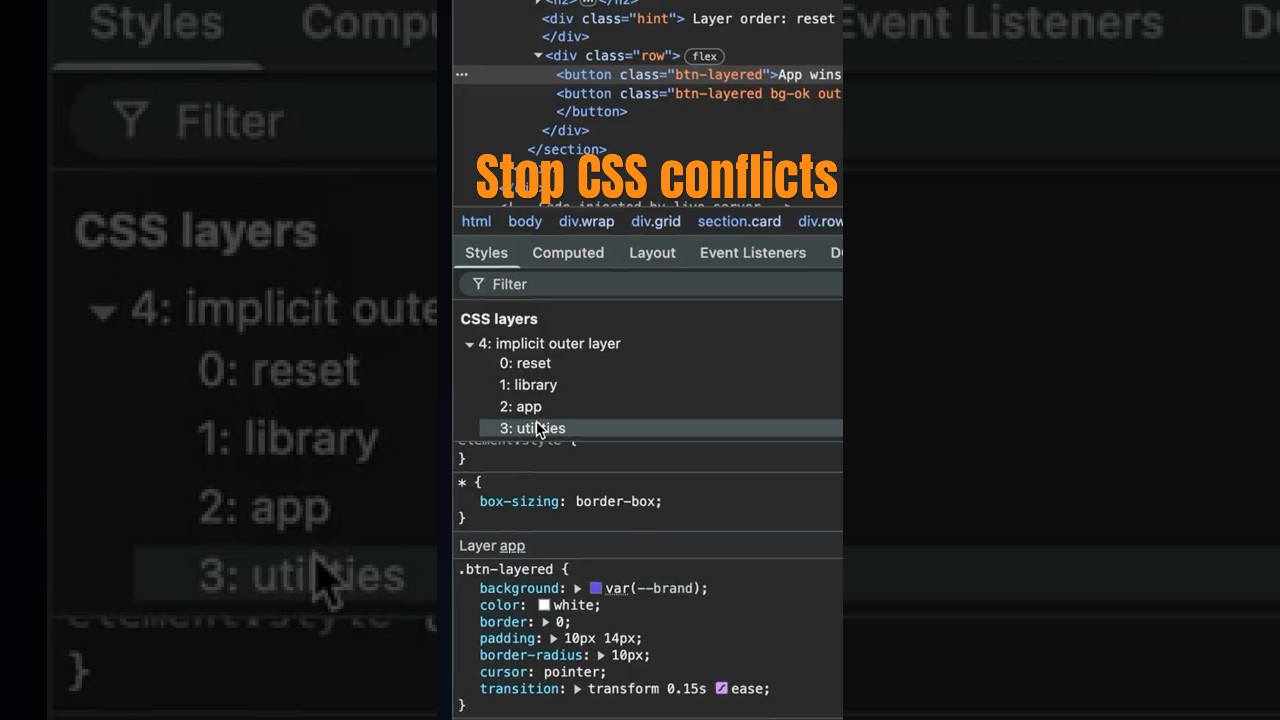The width and height of the screenshot is (1280, 720).
Task: Select the 3: utilities layer row
Action: click(x=660, y=428)
